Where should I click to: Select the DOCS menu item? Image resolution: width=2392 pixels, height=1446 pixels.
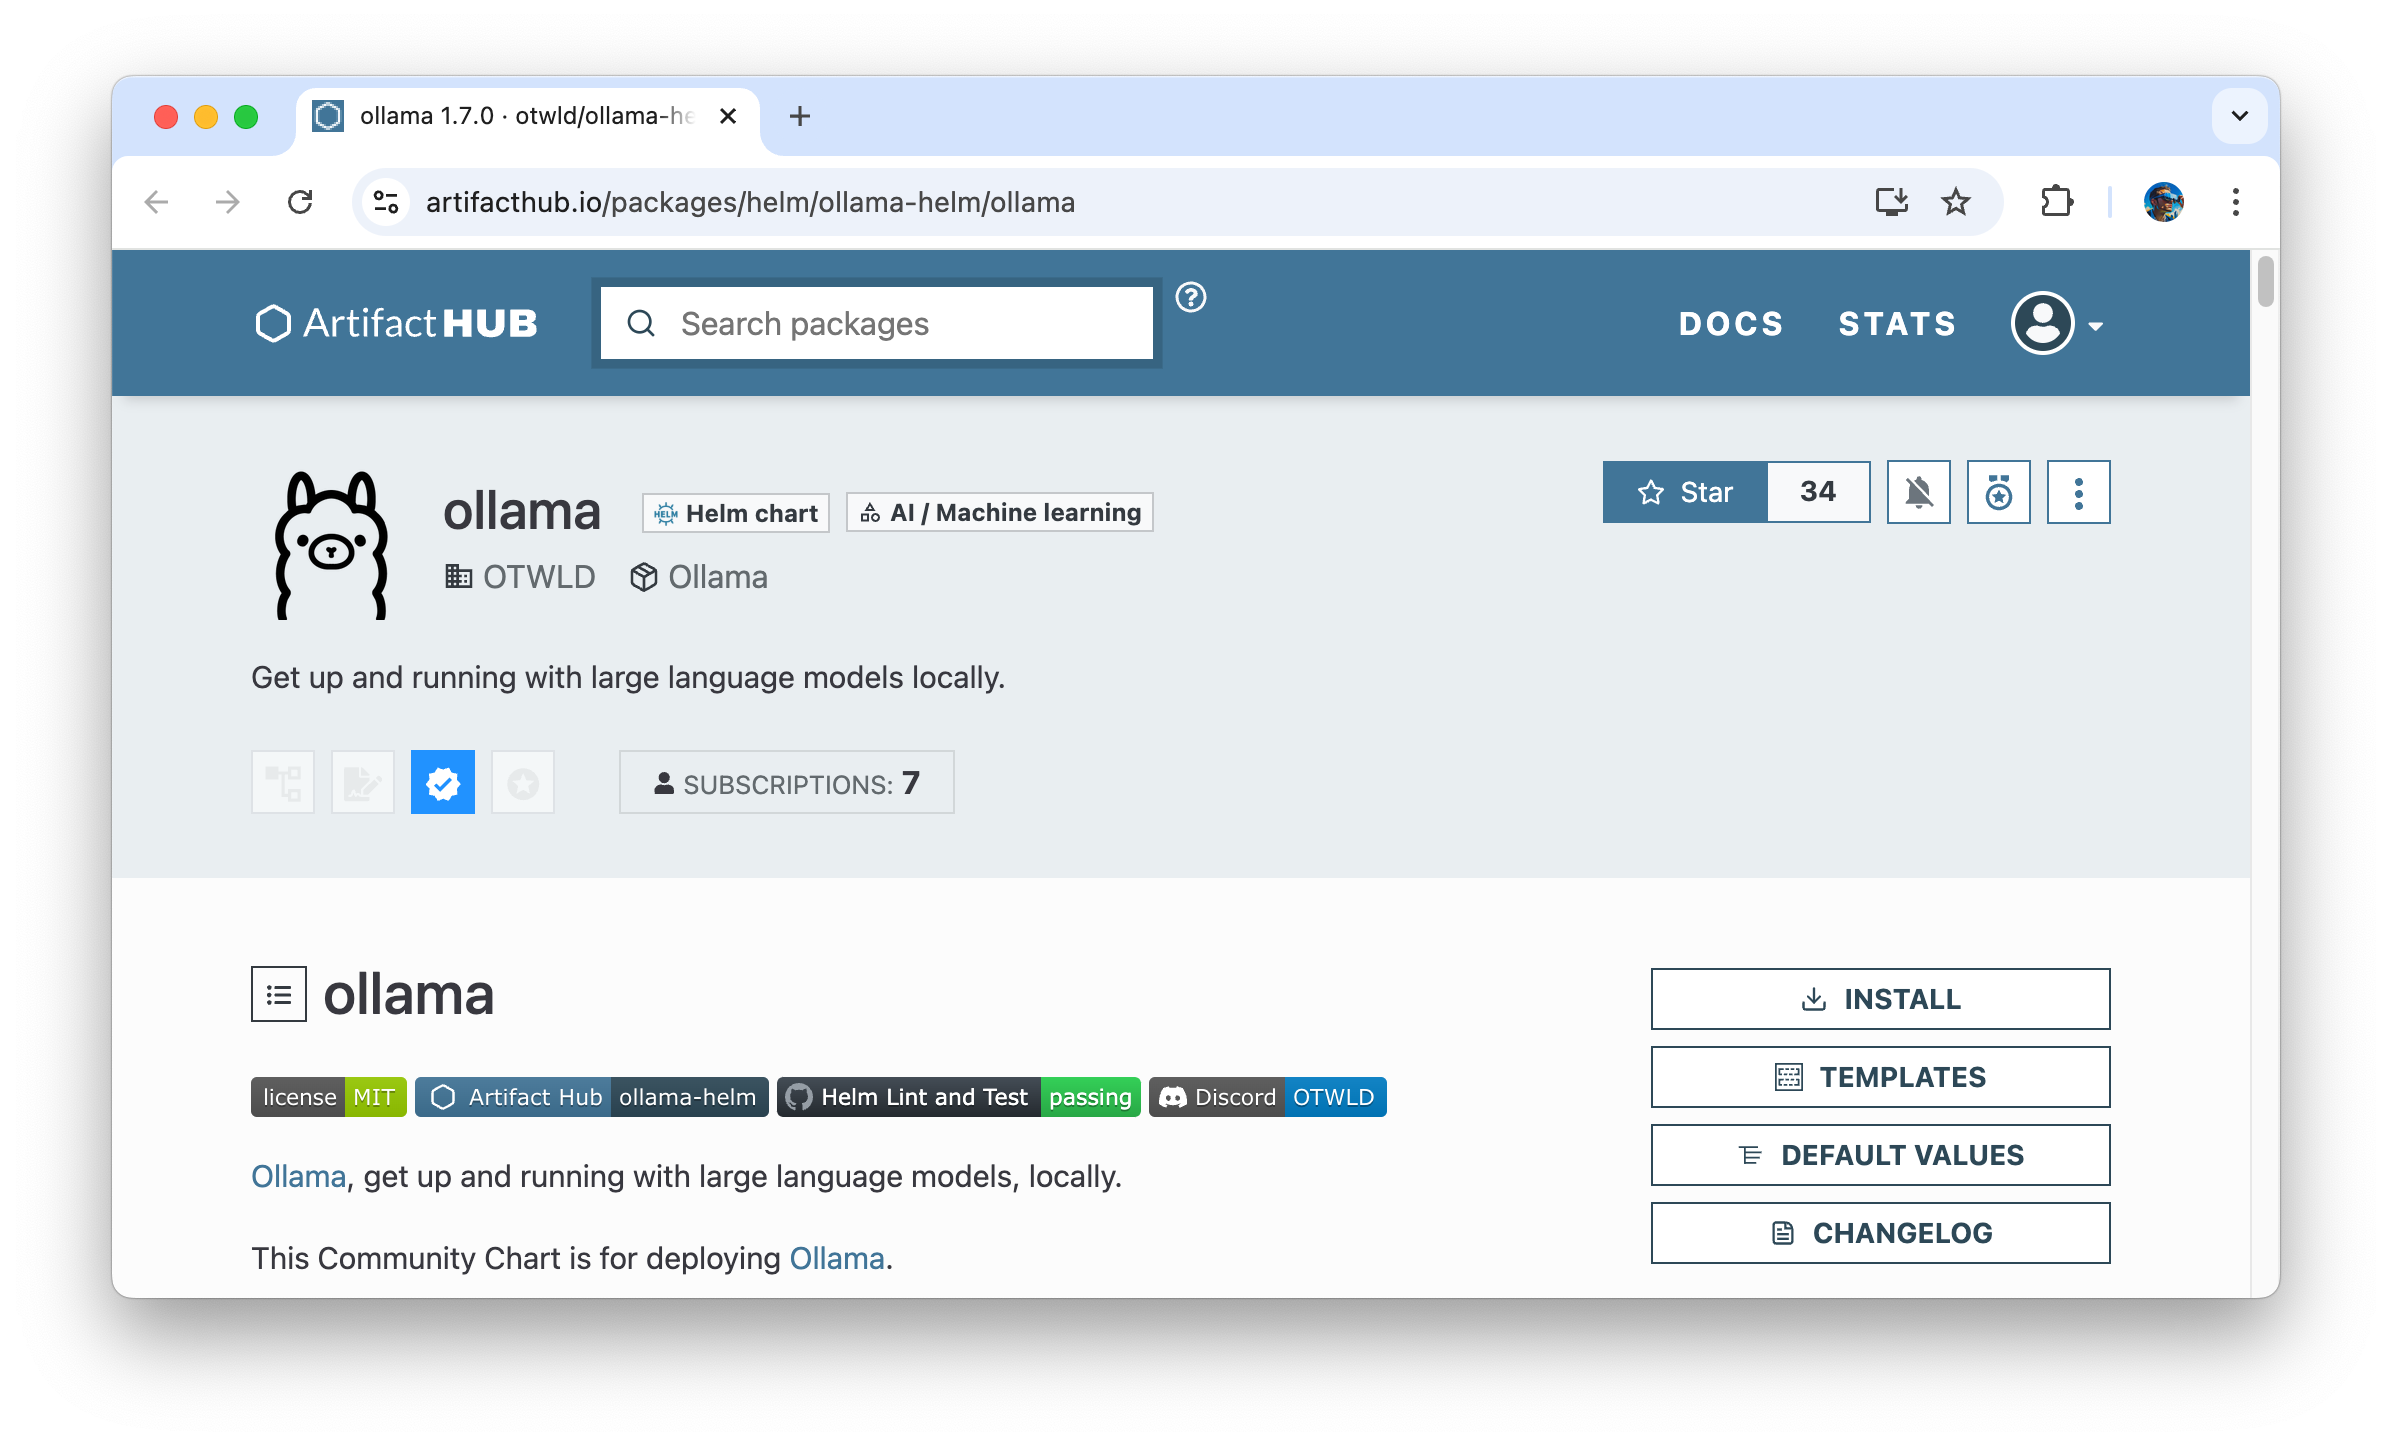point(1732,323)
